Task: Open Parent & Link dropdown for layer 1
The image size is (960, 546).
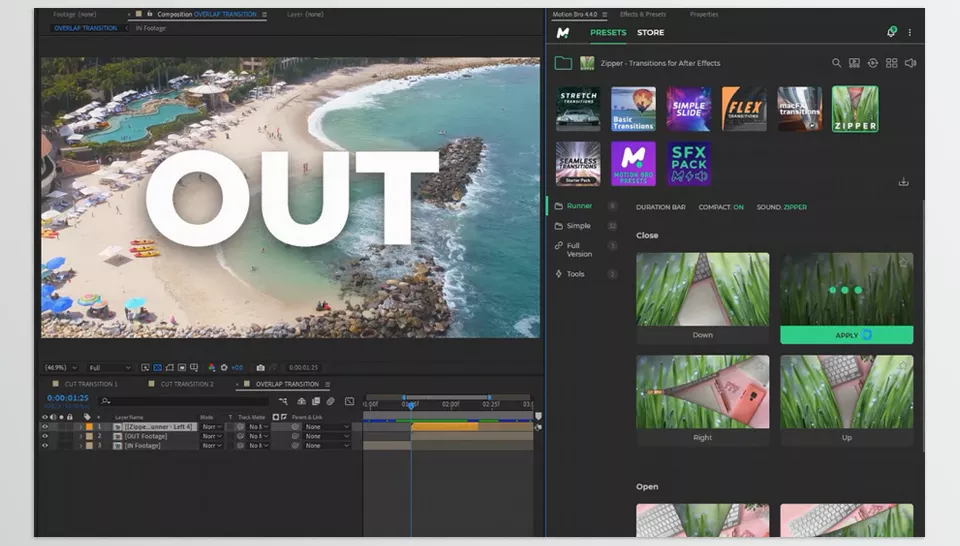Action: (327, 427)
